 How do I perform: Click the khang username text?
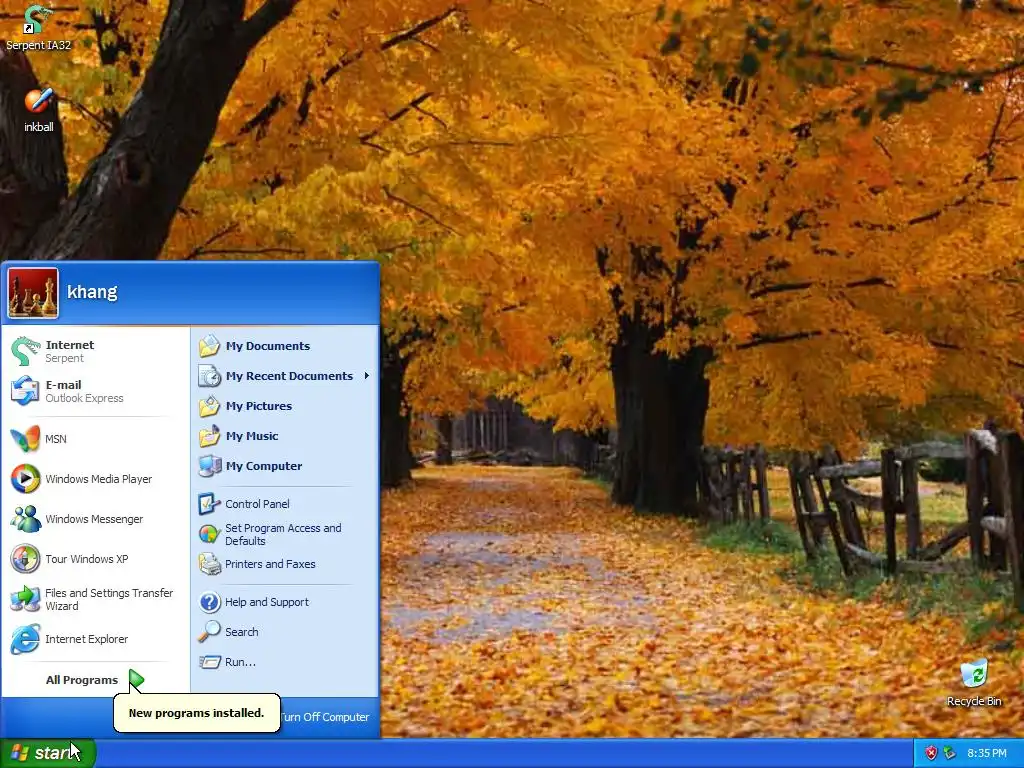[x=92, y=292]
